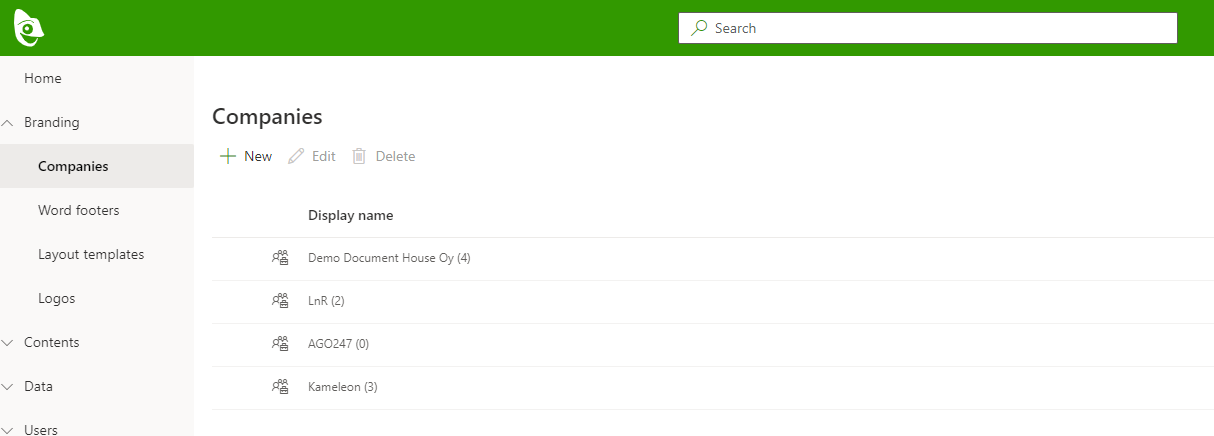This screenshot has height=436, width=1214.
Task: Click the plus icon for New
Action: coord(228,156)
